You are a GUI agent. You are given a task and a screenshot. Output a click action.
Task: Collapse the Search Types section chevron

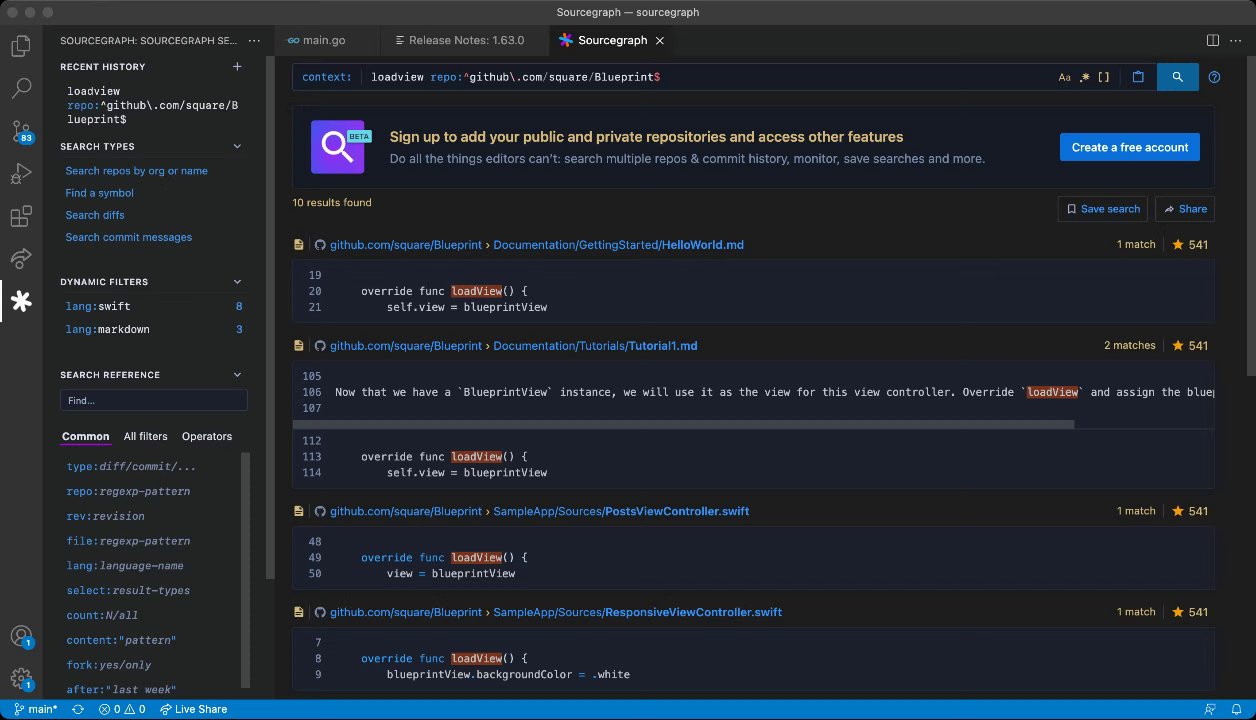[x=237, y=146]
